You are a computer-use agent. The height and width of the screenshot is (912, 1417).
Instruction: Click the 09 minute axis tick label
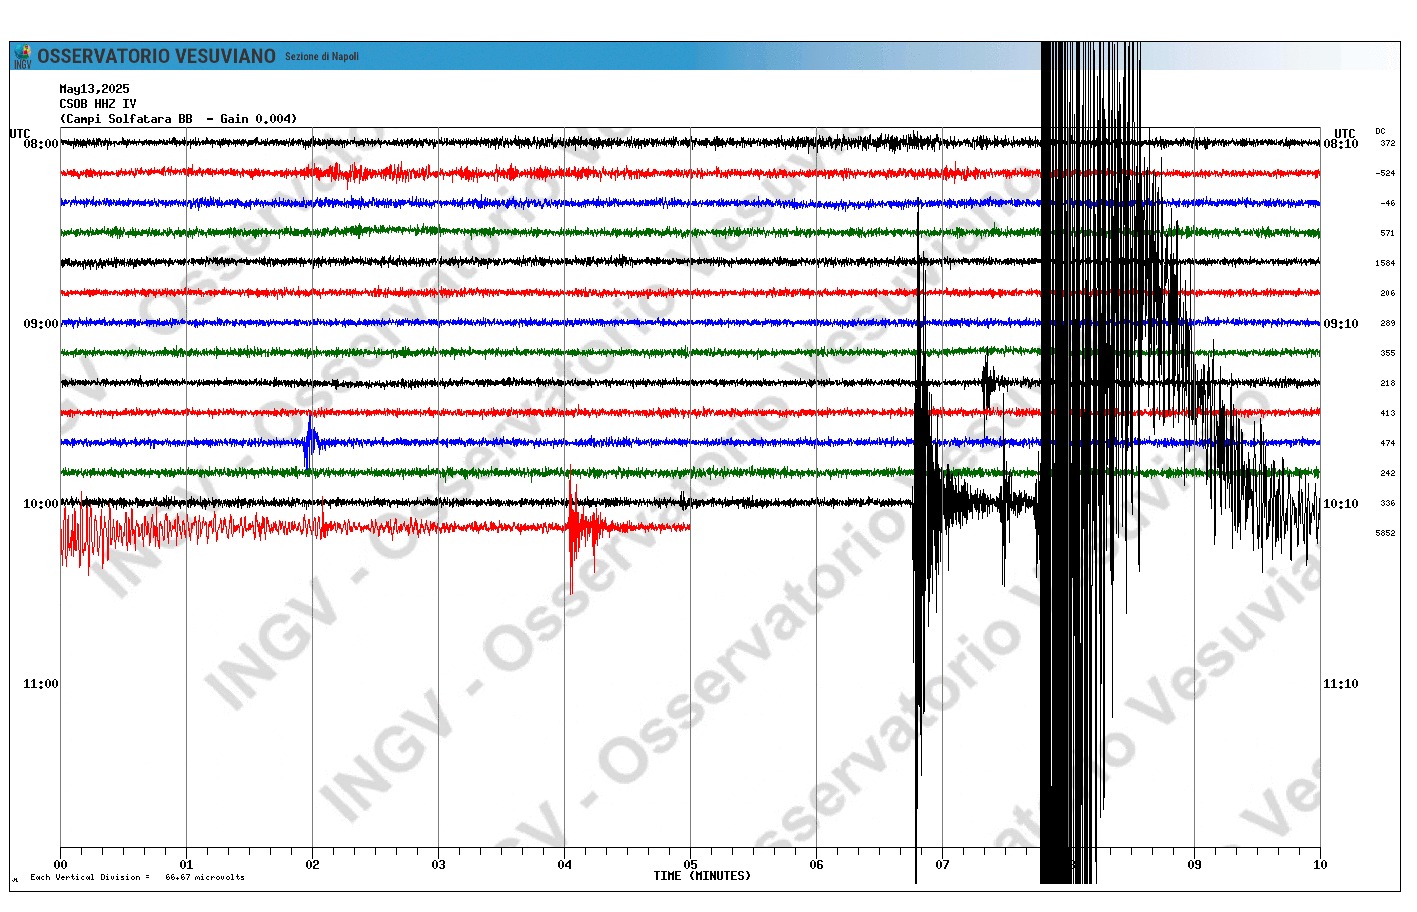tap(1195, 865)
